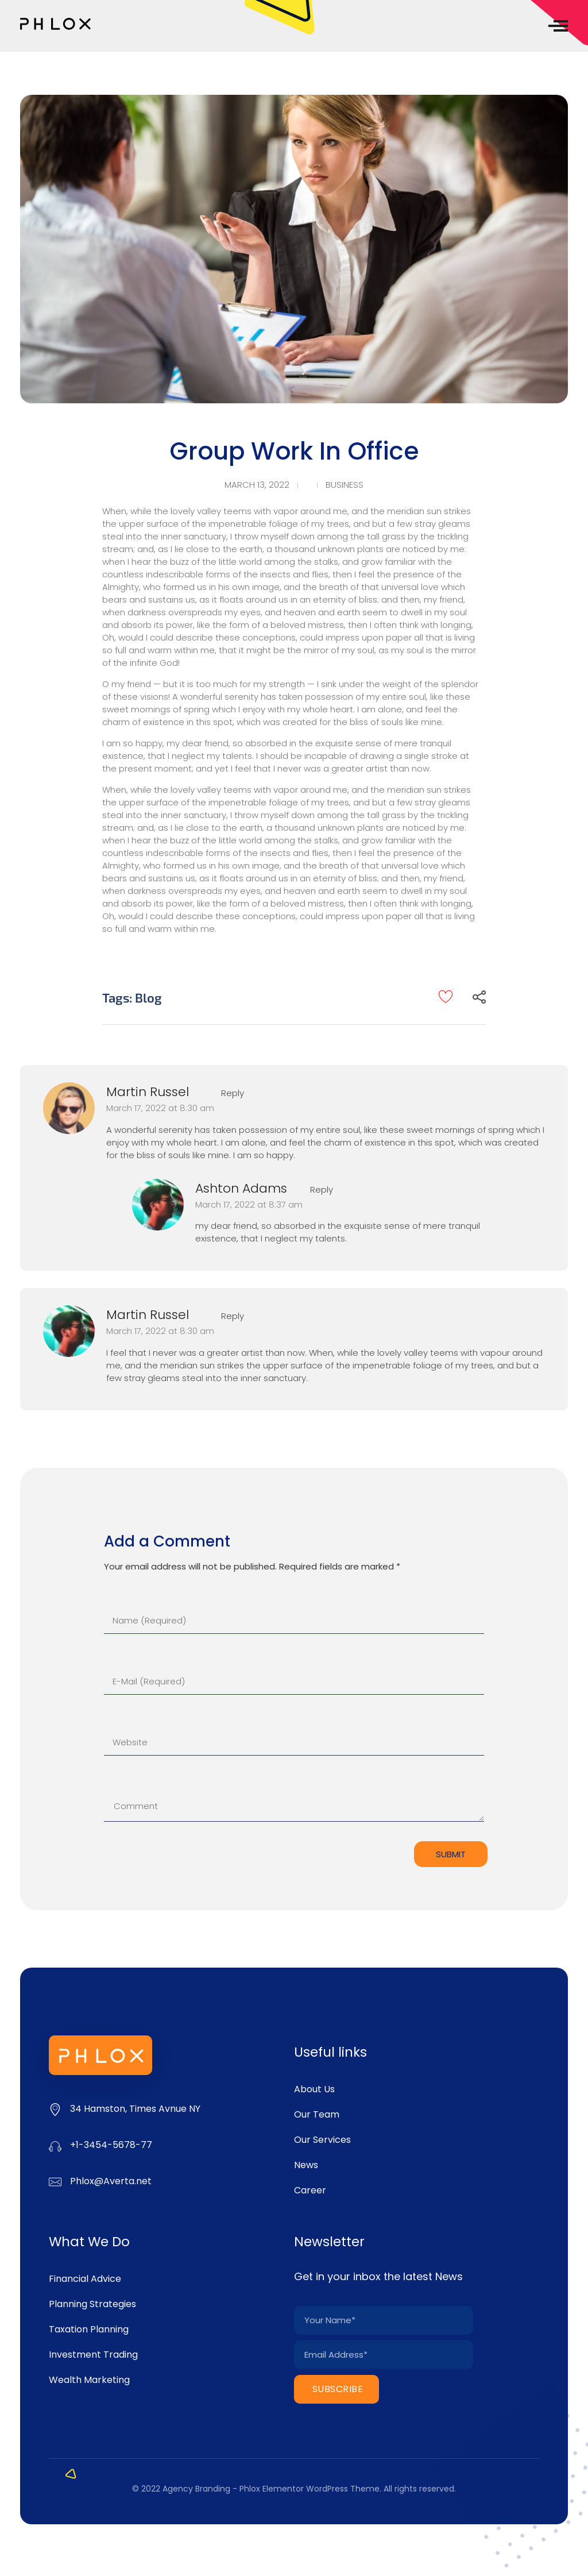Submit the comment form

pyautogui.click(x=450, y=1854)
